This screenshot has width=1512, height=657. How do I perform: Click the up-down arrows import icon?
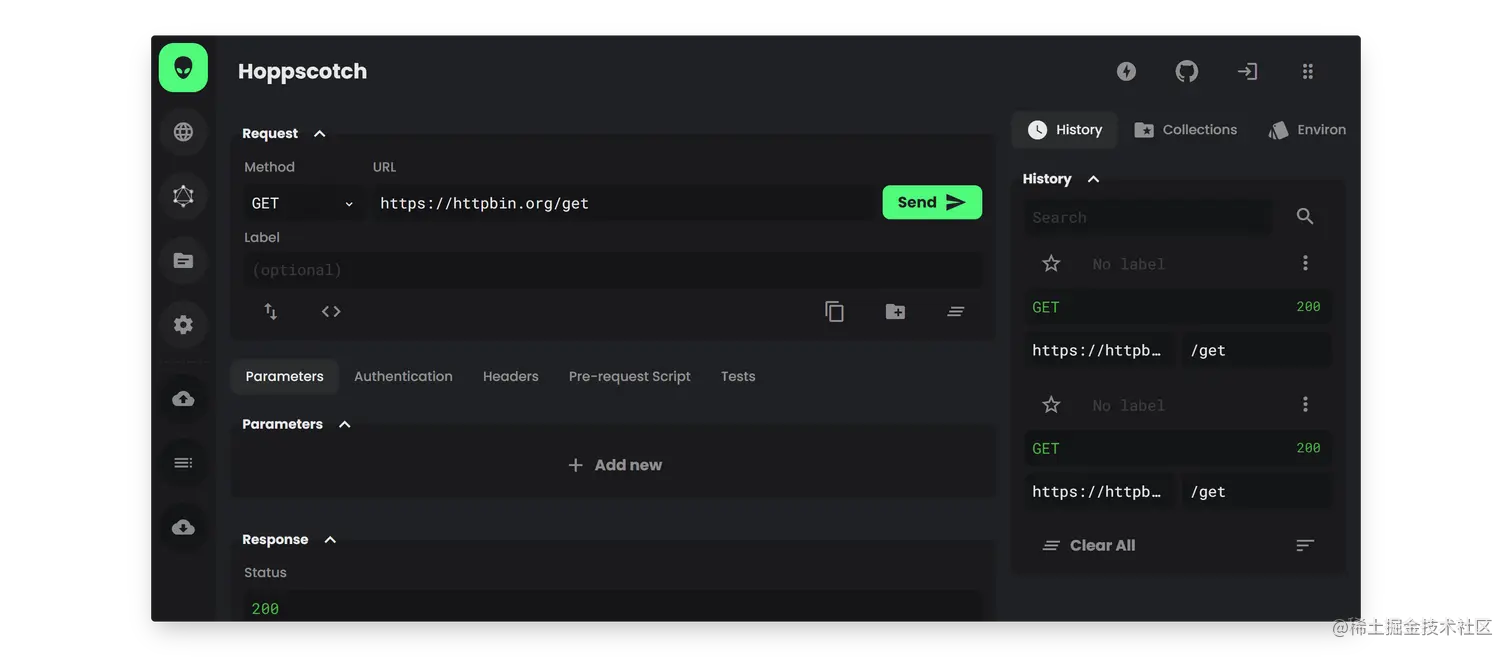[x=270, y=311]
